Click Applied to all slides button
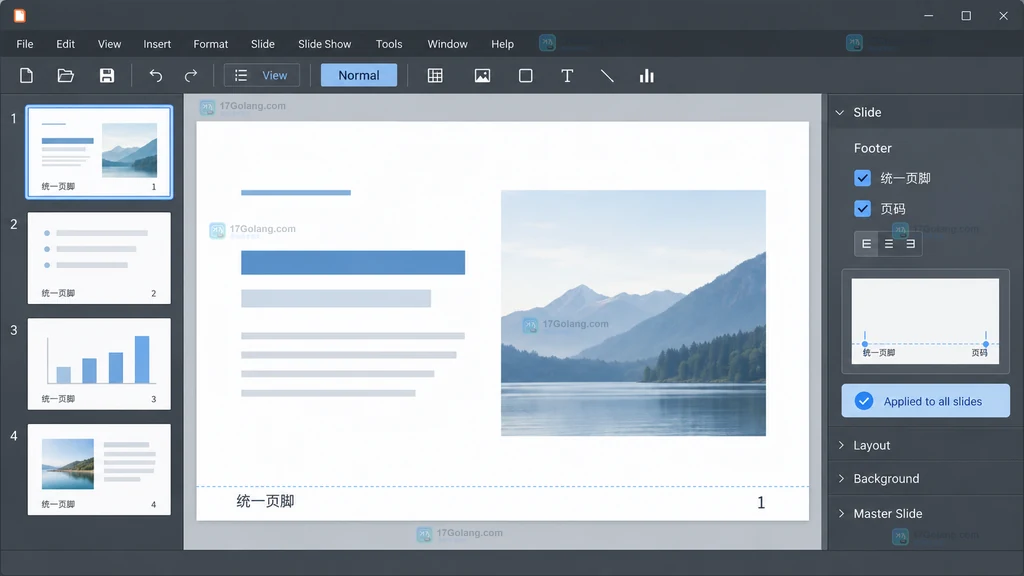The height and width of the screenshot is (576, 1024). click(925, 401)
